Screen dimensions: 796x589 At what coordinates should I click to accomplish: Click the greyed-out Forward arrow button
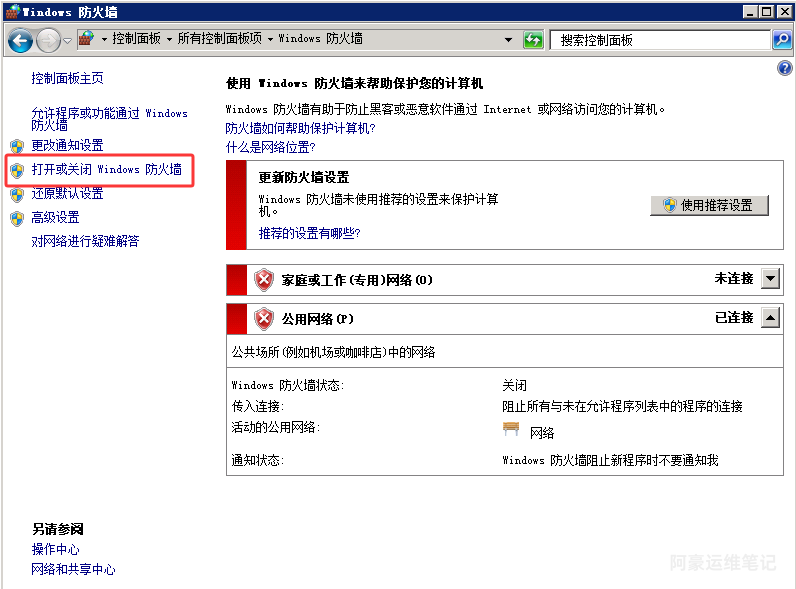point(49,40)
